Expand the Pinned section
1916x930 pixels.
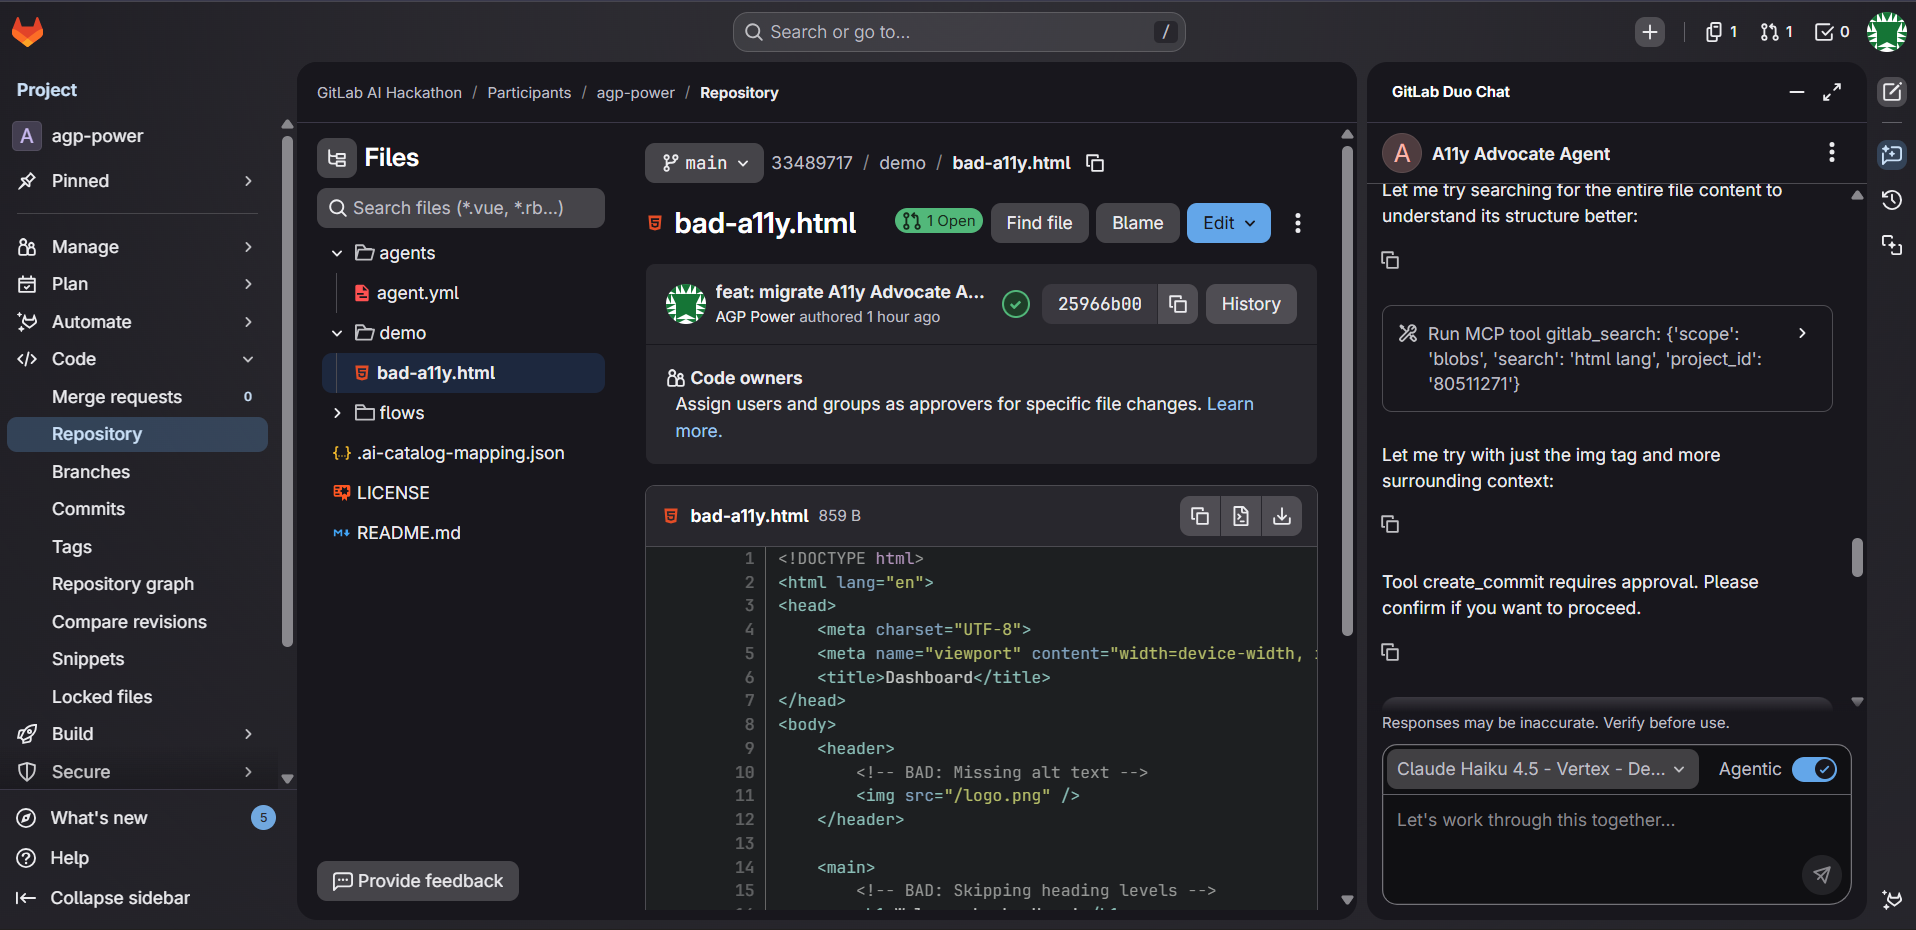137,181
